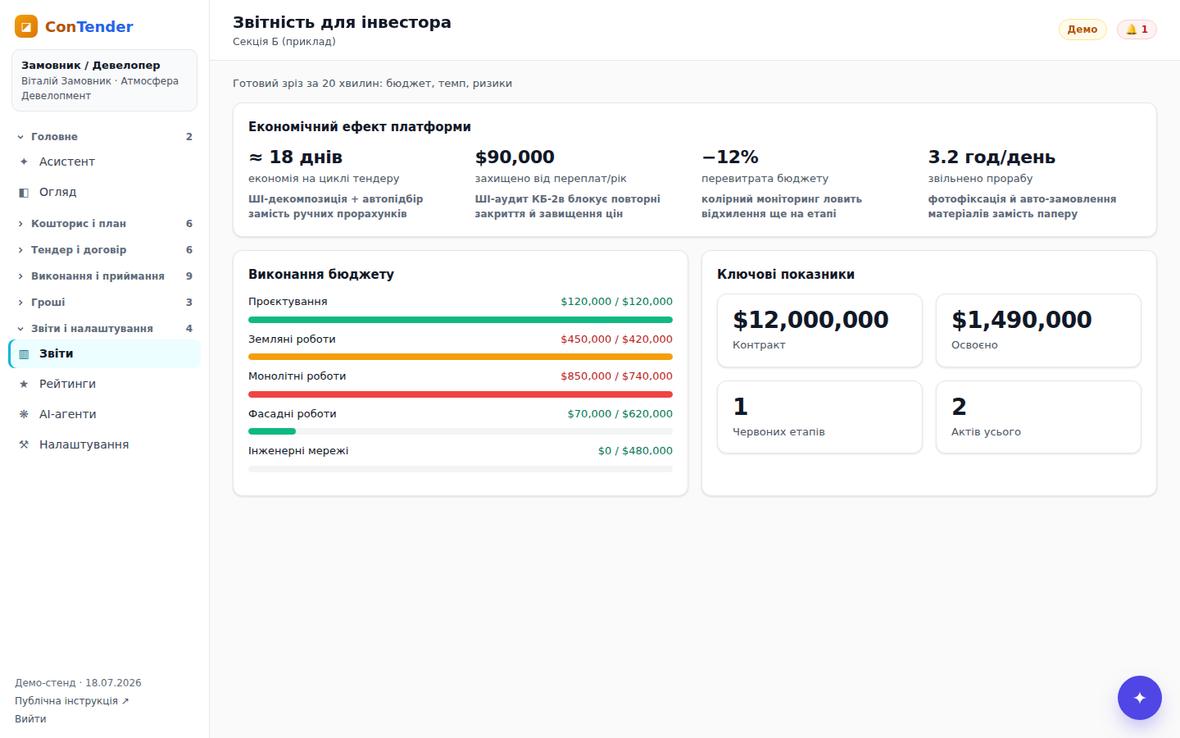Viewport: 1180px width, 738px height.
Task: Click the 3.2 год/день metric
Action: (992, 157)
